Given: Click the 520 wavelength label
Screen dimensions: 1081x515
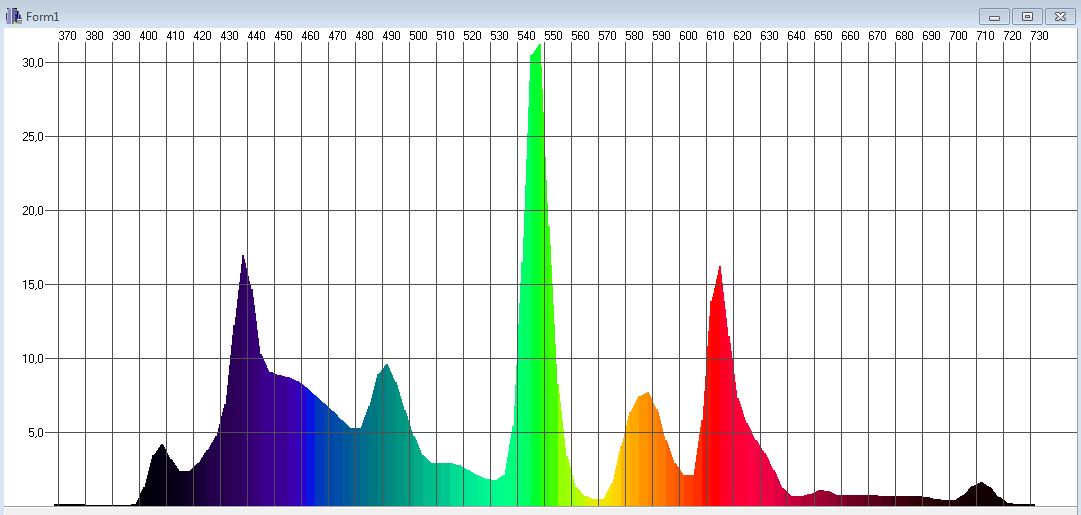Looking at the screenshot, I should 472,36.
